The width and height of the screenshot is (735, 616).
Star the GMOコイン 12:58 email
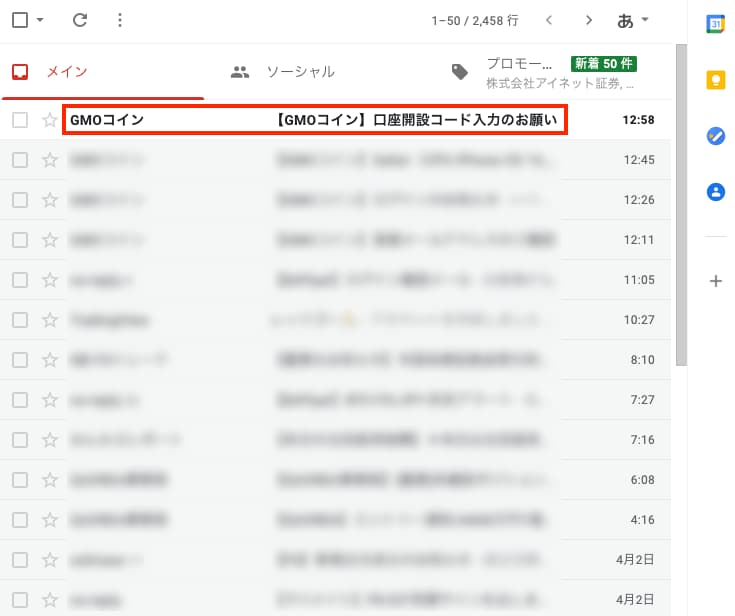pyautogui.click(x=50, y=120)
